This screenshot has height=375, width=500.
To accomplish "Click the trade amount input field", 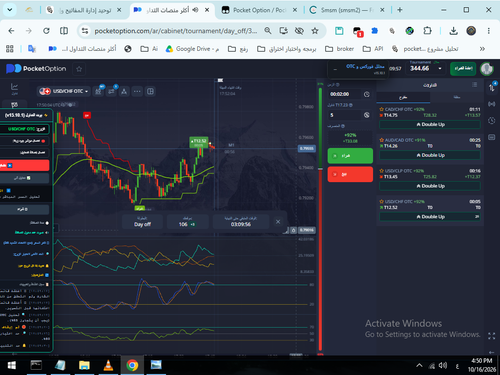I will (x=345, y=115).
